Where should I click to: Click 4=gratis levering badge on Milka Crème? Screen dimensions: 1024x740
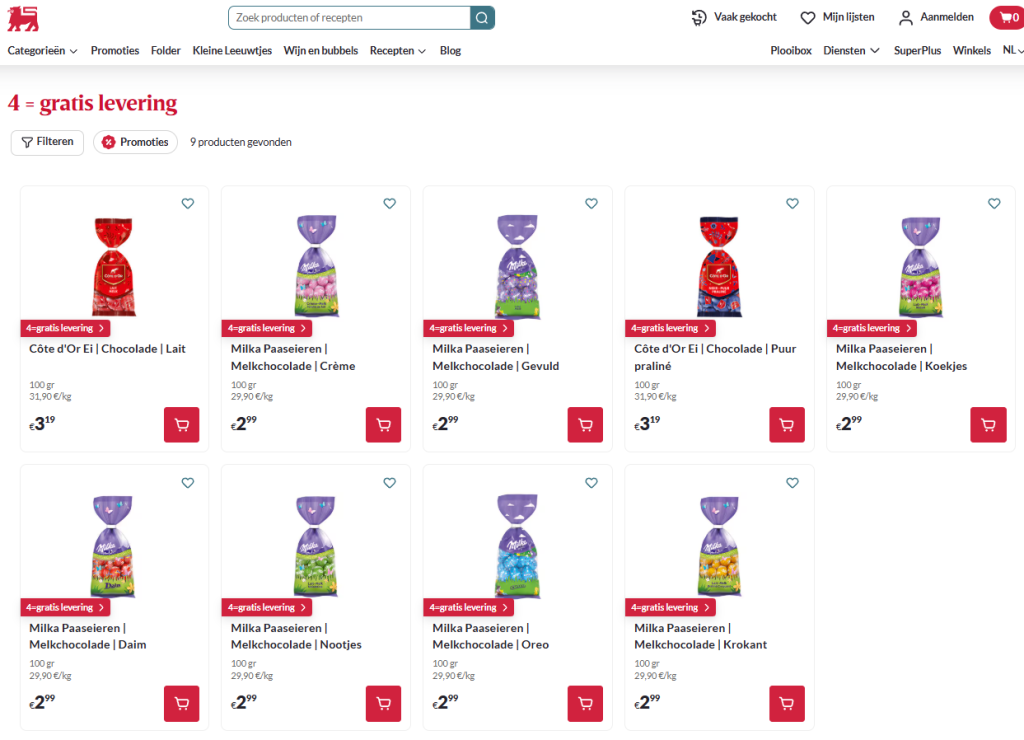[266, 328]
